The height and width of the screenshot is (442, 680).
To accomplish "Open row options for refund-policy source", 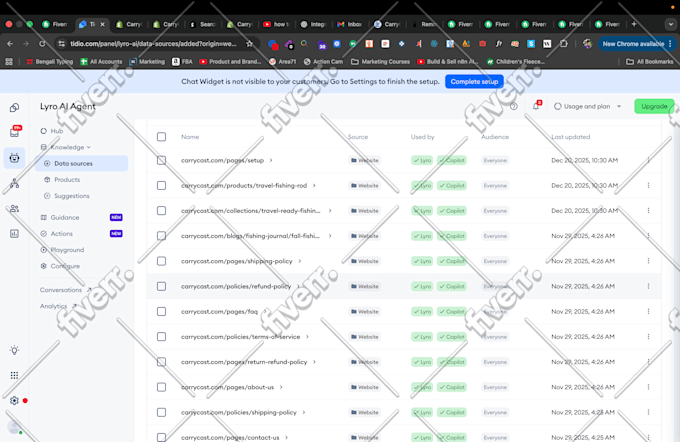I will 648,286.
